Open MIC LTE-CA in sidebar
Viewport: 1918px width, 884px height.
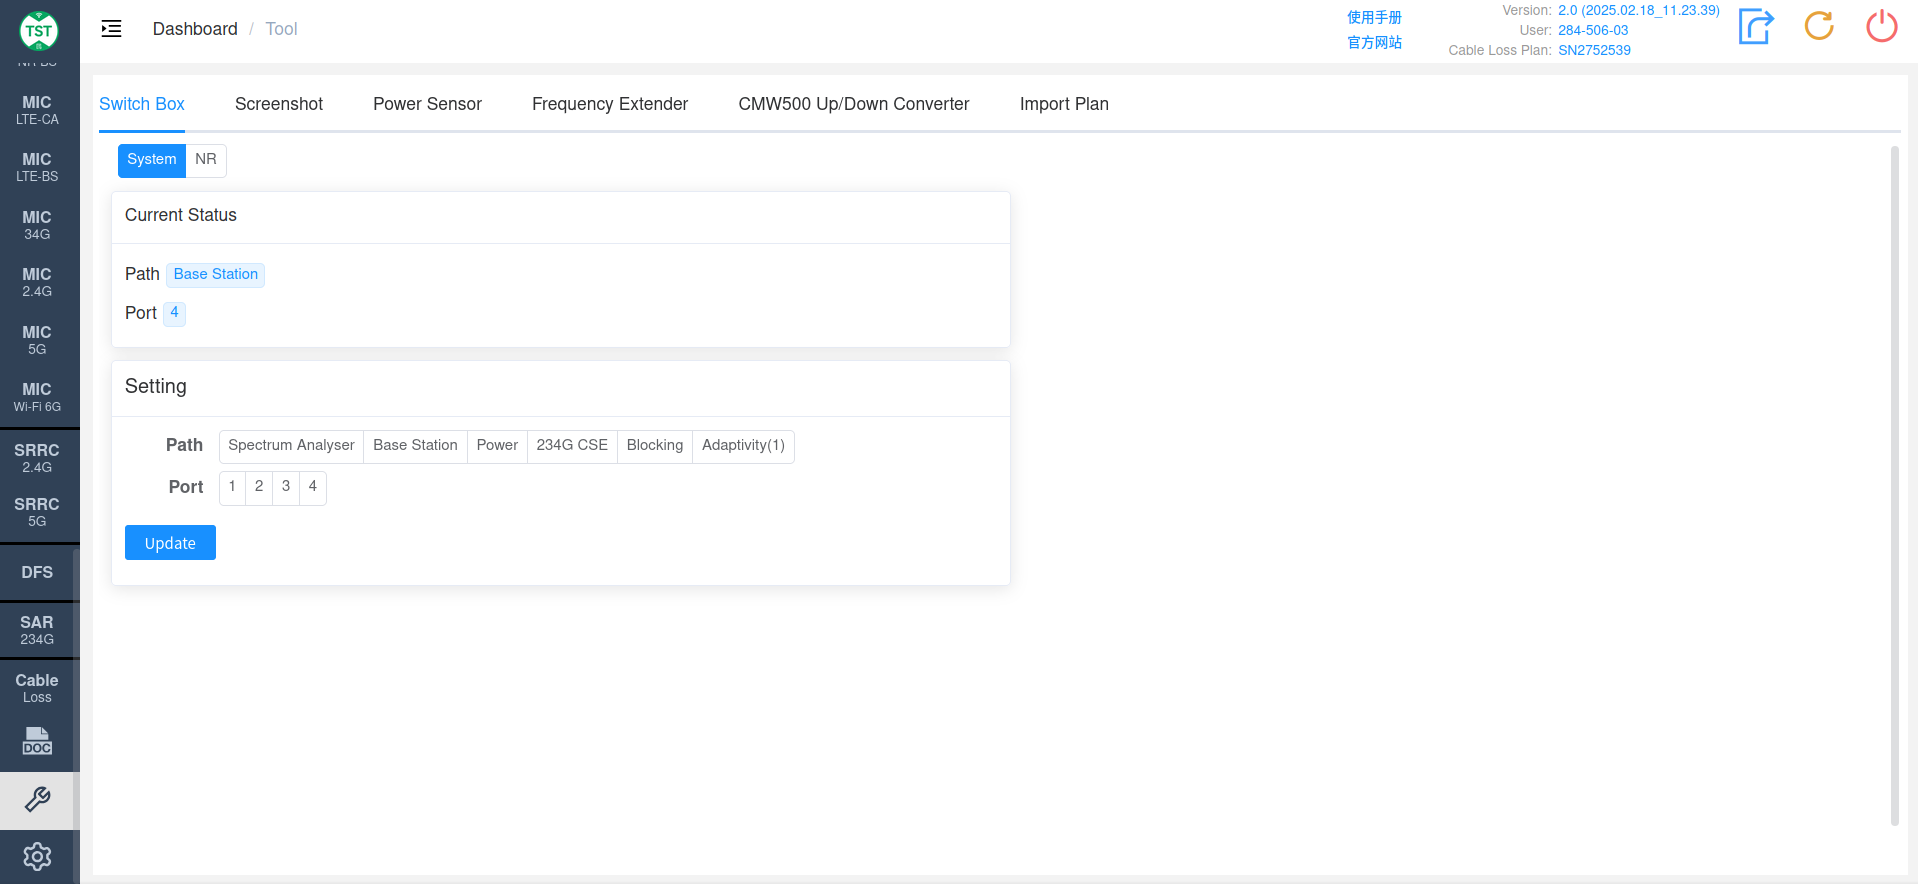(x=37, y=110)
